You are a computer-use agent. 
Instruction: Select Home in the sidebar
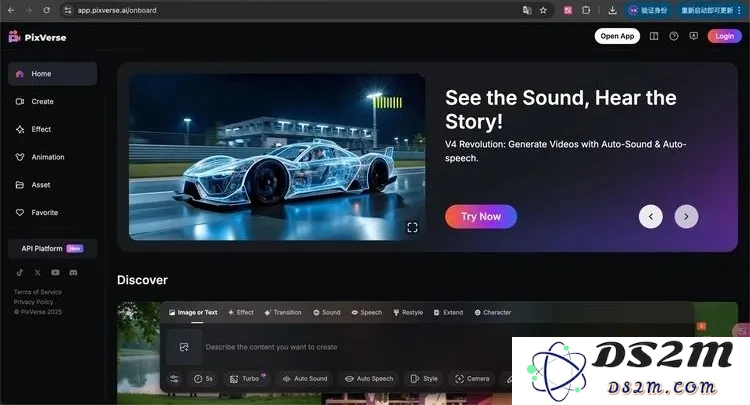click(53, 74)
